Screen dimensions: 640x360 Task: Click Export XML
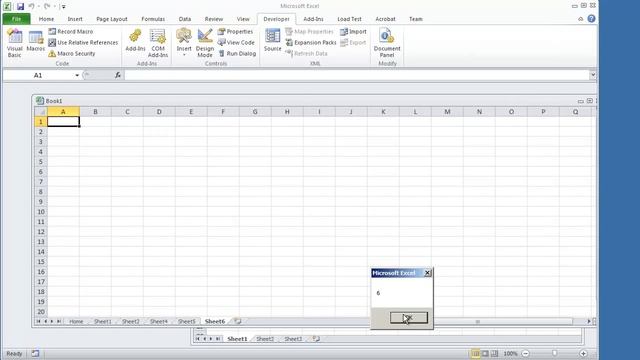pyautogui.click(x=353, y=42)
